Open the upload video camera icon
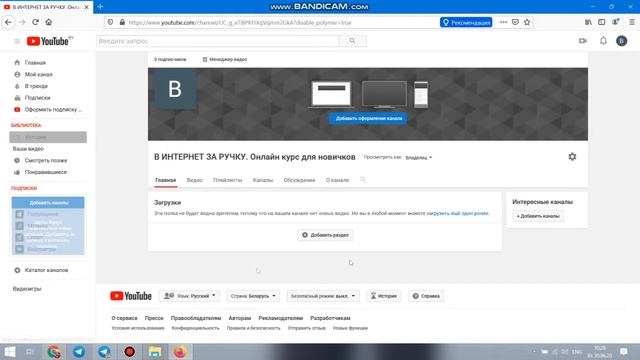This screenshot has height=360, width=640. (583, 41)
